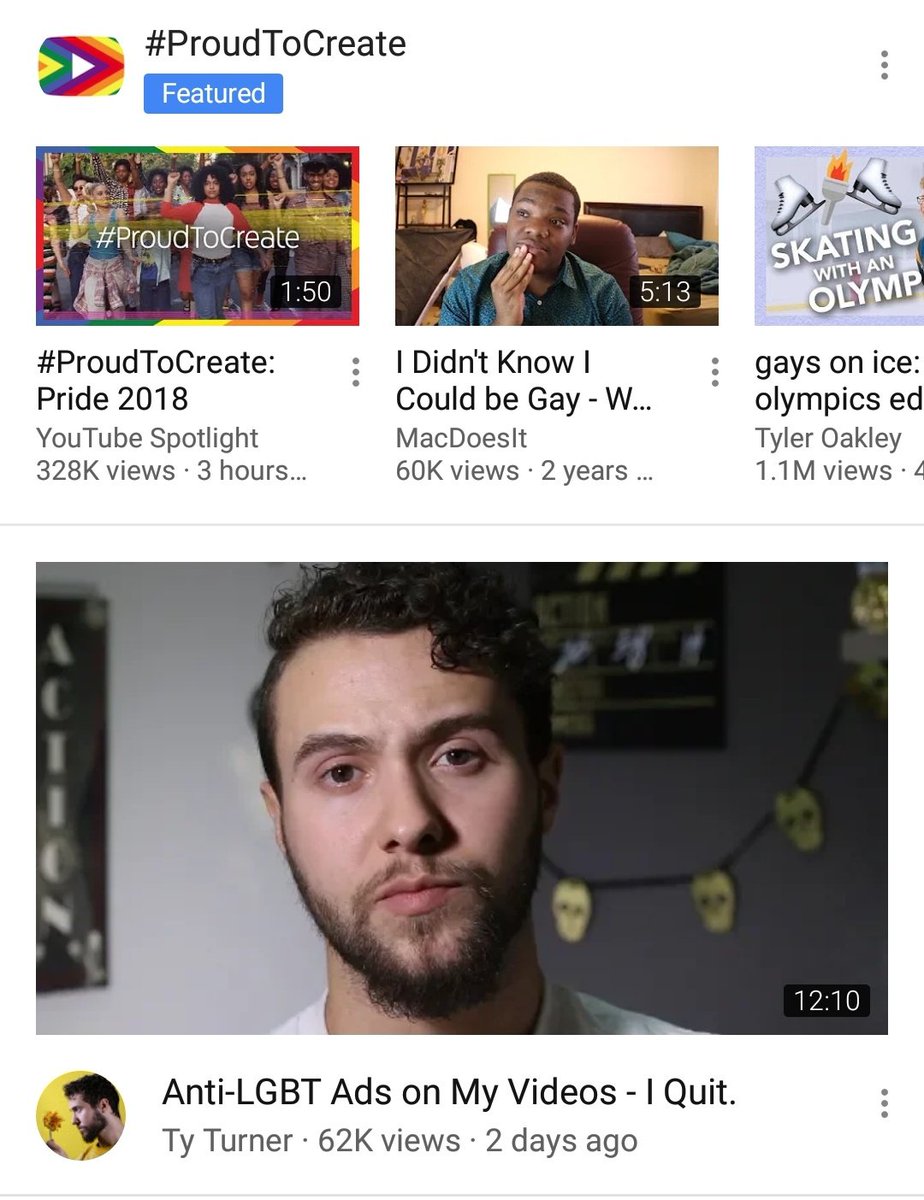
Task: Open Anti-LGBT Ads on My Videos title
Action: tap(449, 1093)
